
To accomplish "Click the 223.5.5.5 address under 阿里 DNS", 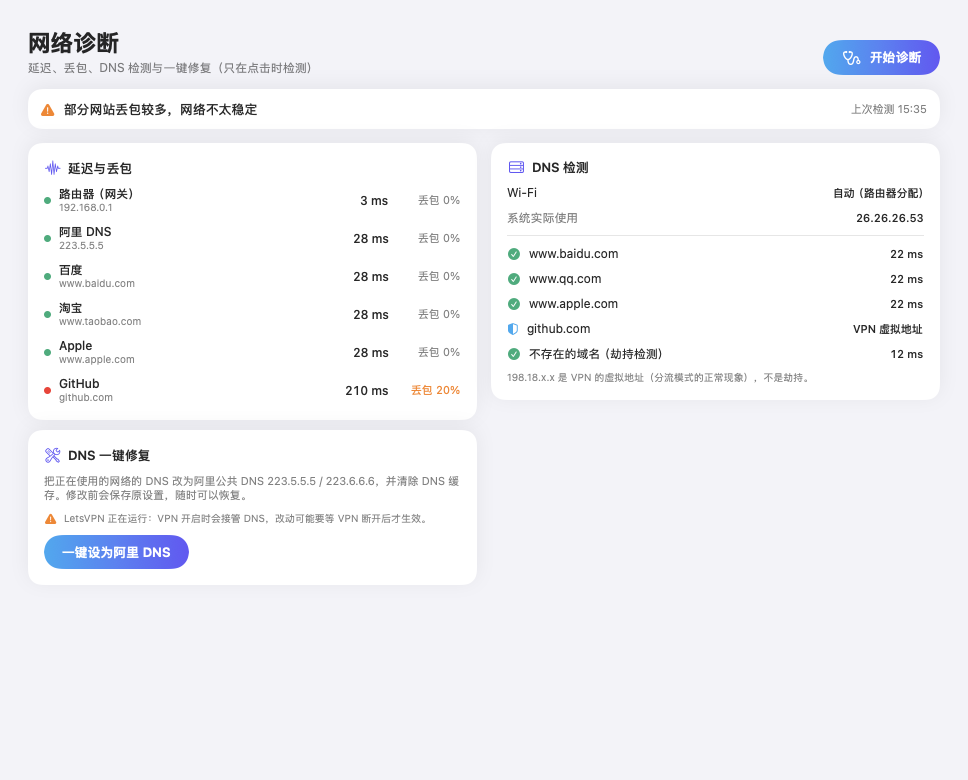I will (x=81, y=246).
